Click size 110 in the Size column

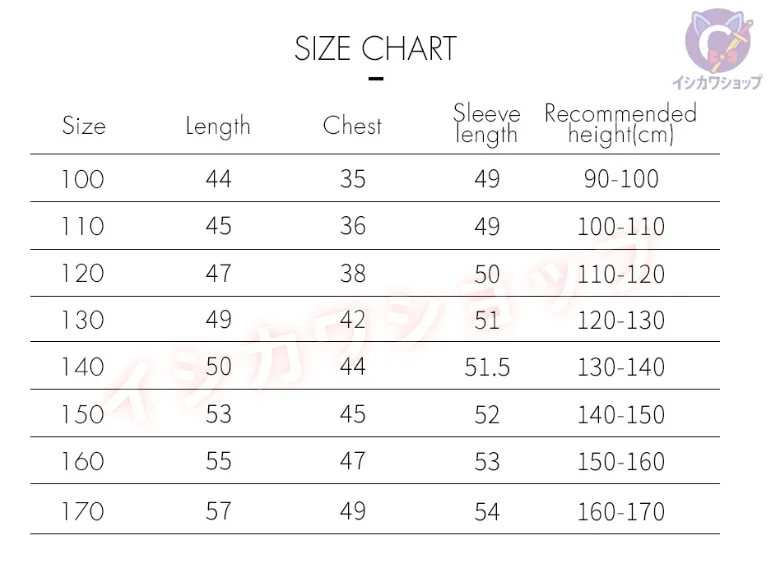point(82,226)
